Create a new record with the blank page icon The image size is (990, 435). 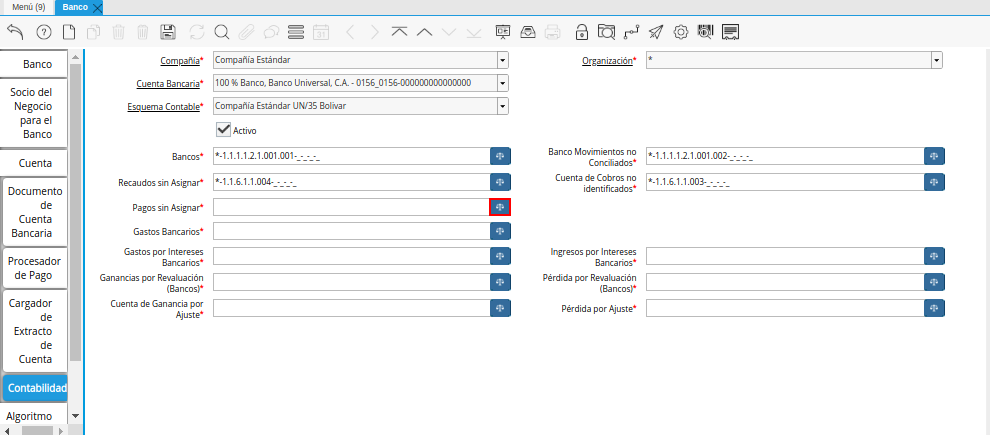(68, 32)
